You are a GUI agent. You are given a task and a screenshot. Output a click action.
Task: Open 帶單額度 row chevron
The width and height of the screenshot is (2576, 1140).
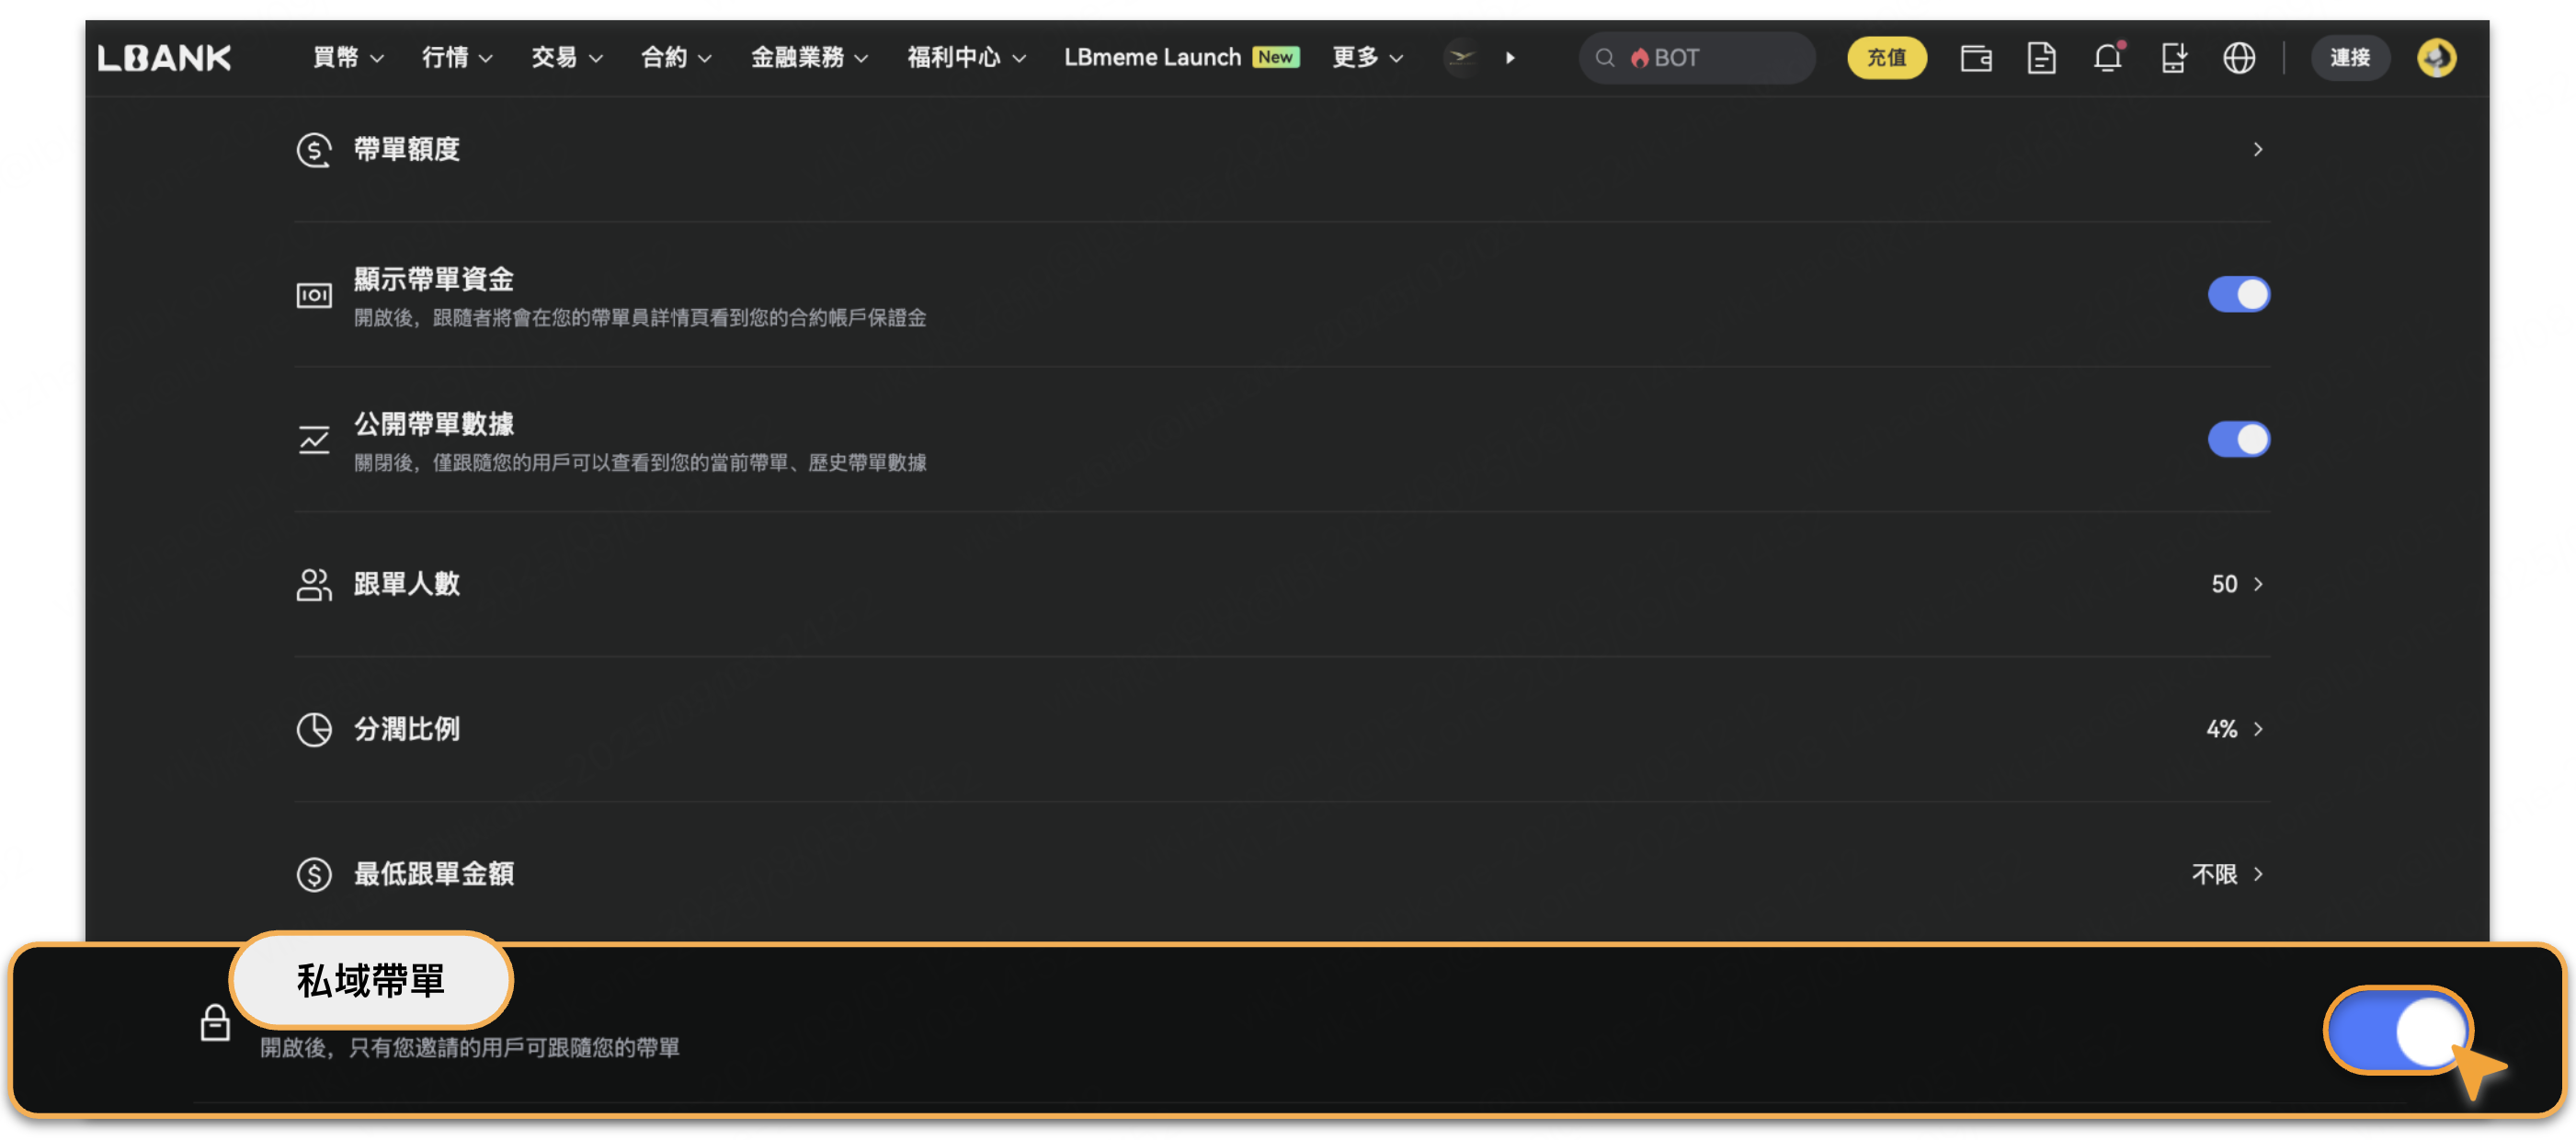[2258, 150]
